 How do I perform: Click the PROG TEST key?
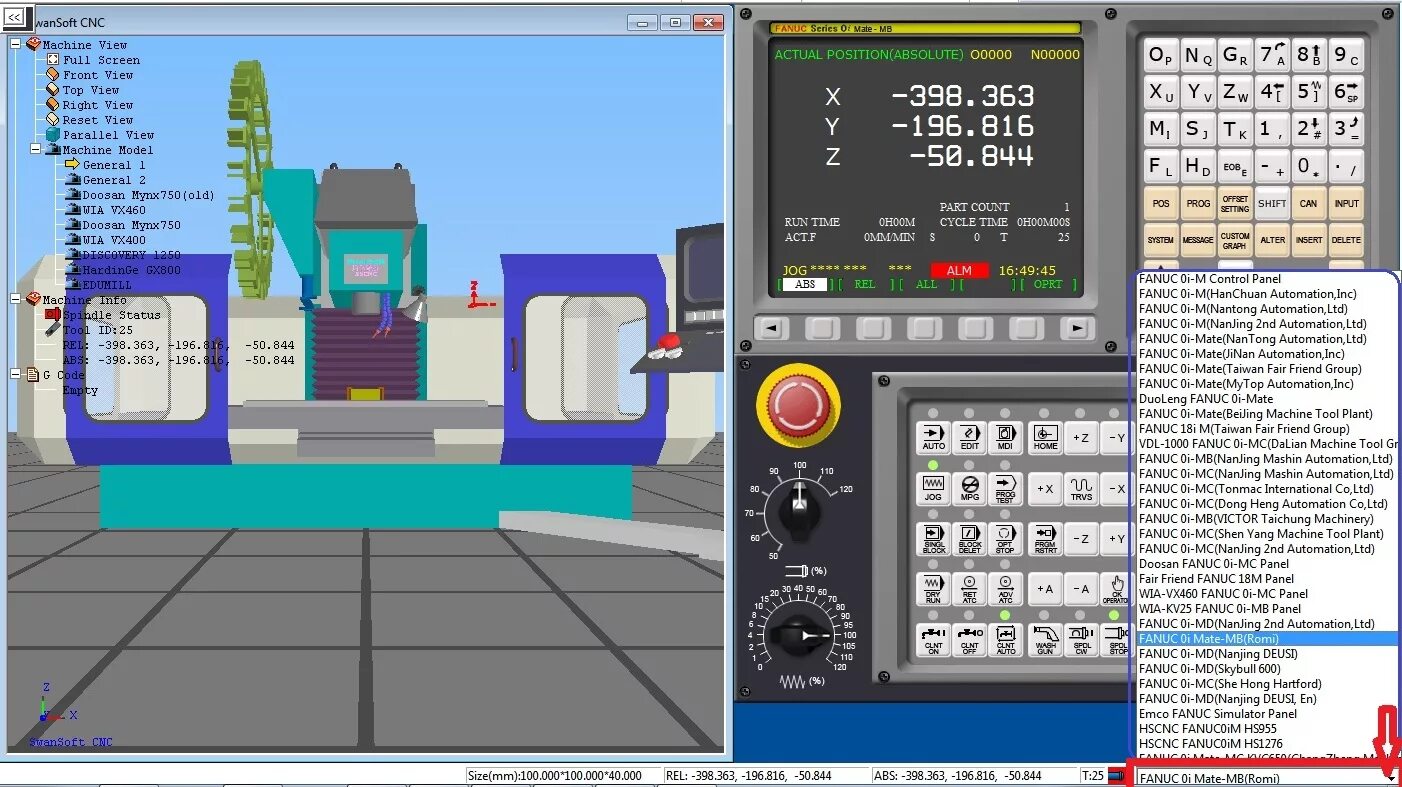1005,490
